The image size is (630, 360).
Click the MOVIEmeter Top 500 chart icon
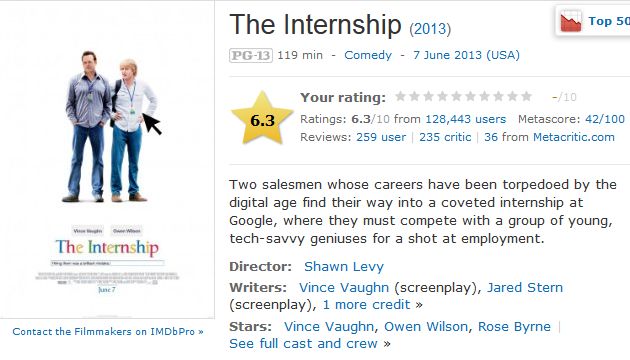[571, 21]
